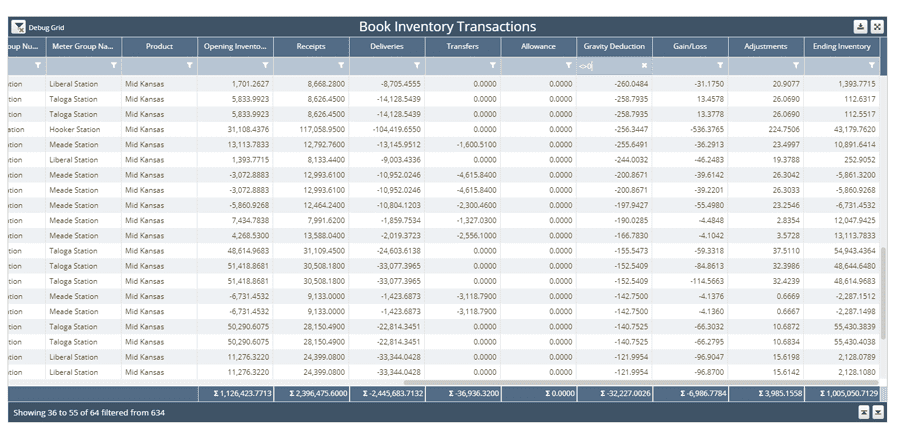Expand grid to fullscreen
Screen dimensions: 900x437
tap(876, 26)
